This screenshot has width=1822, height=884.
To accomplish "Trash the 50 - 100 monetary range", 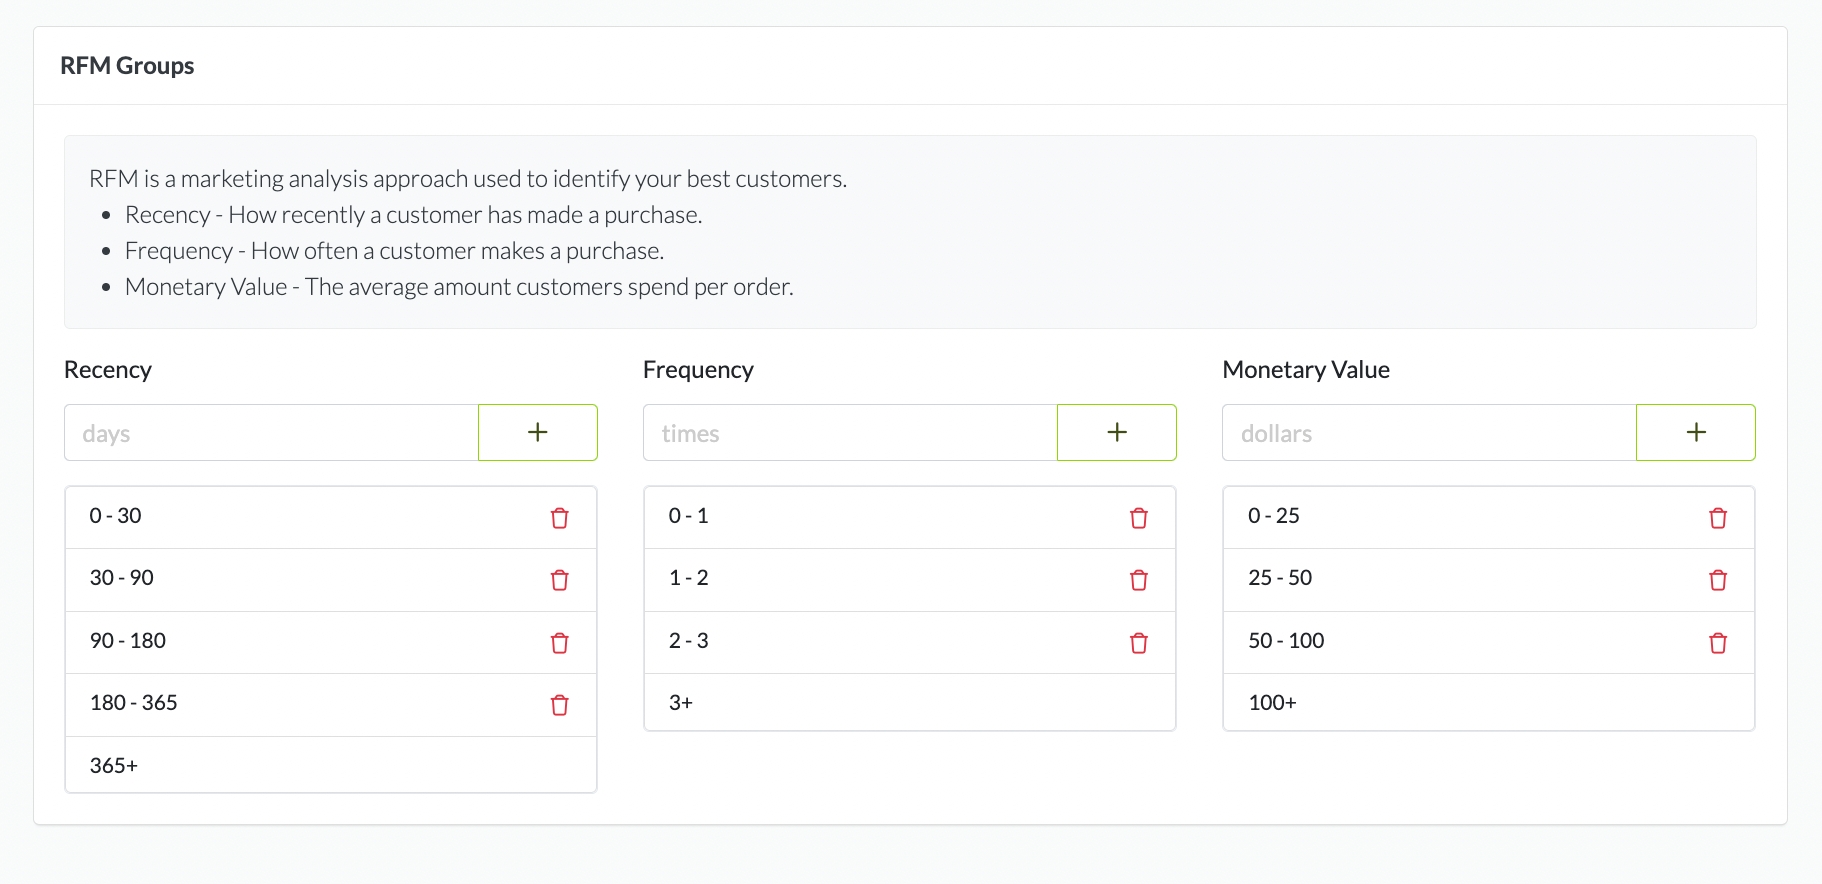I will [x=1717, y=643].
